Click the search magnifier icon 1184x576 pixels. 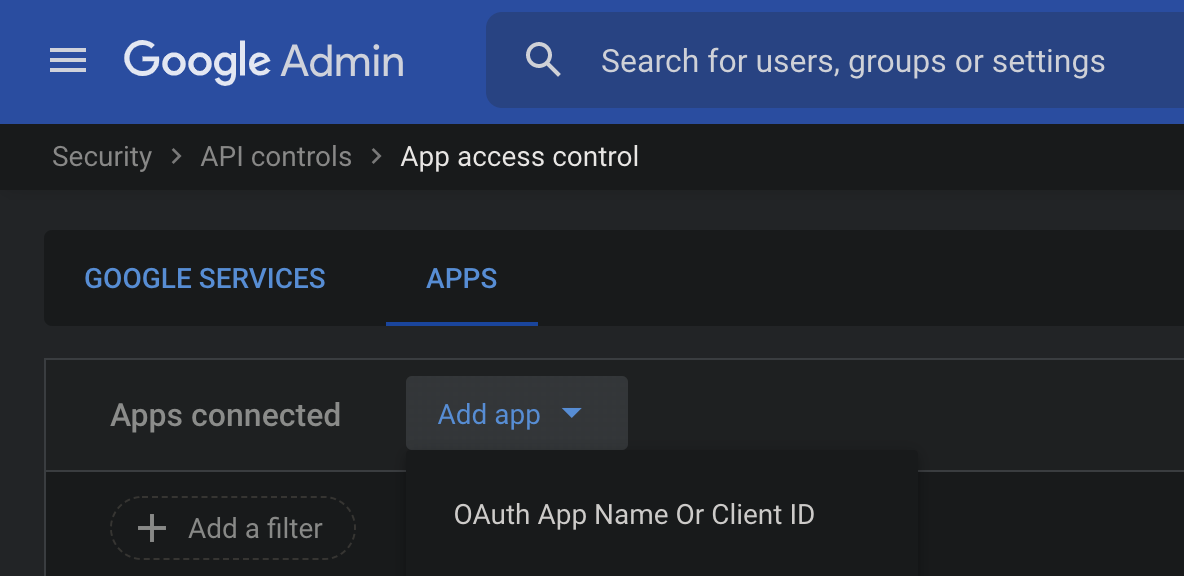point(543,60)
